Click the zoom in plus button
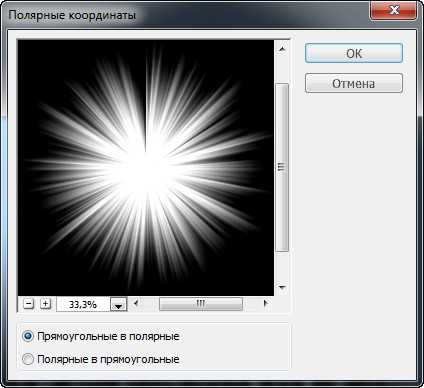Screen dimensions: 424x388 (x=45, y=304)
